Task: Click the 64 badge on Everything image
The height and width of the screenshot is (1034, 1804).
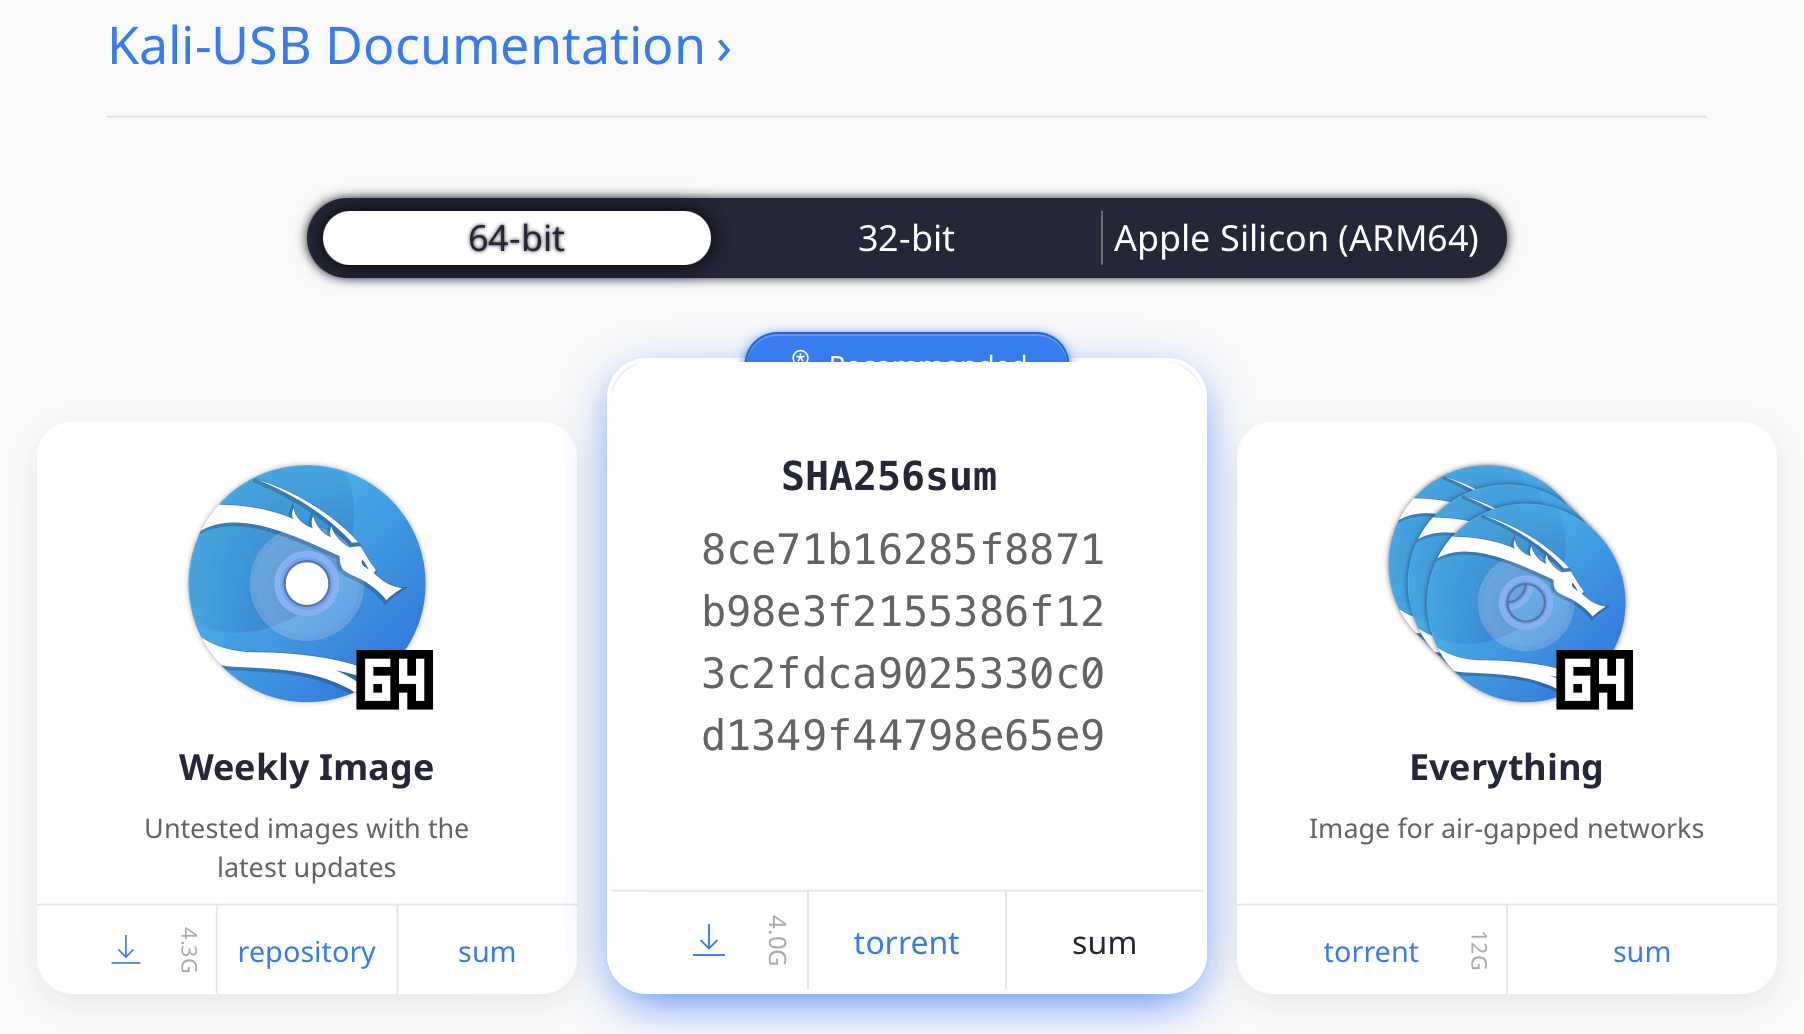Action: pos(1595,680)
